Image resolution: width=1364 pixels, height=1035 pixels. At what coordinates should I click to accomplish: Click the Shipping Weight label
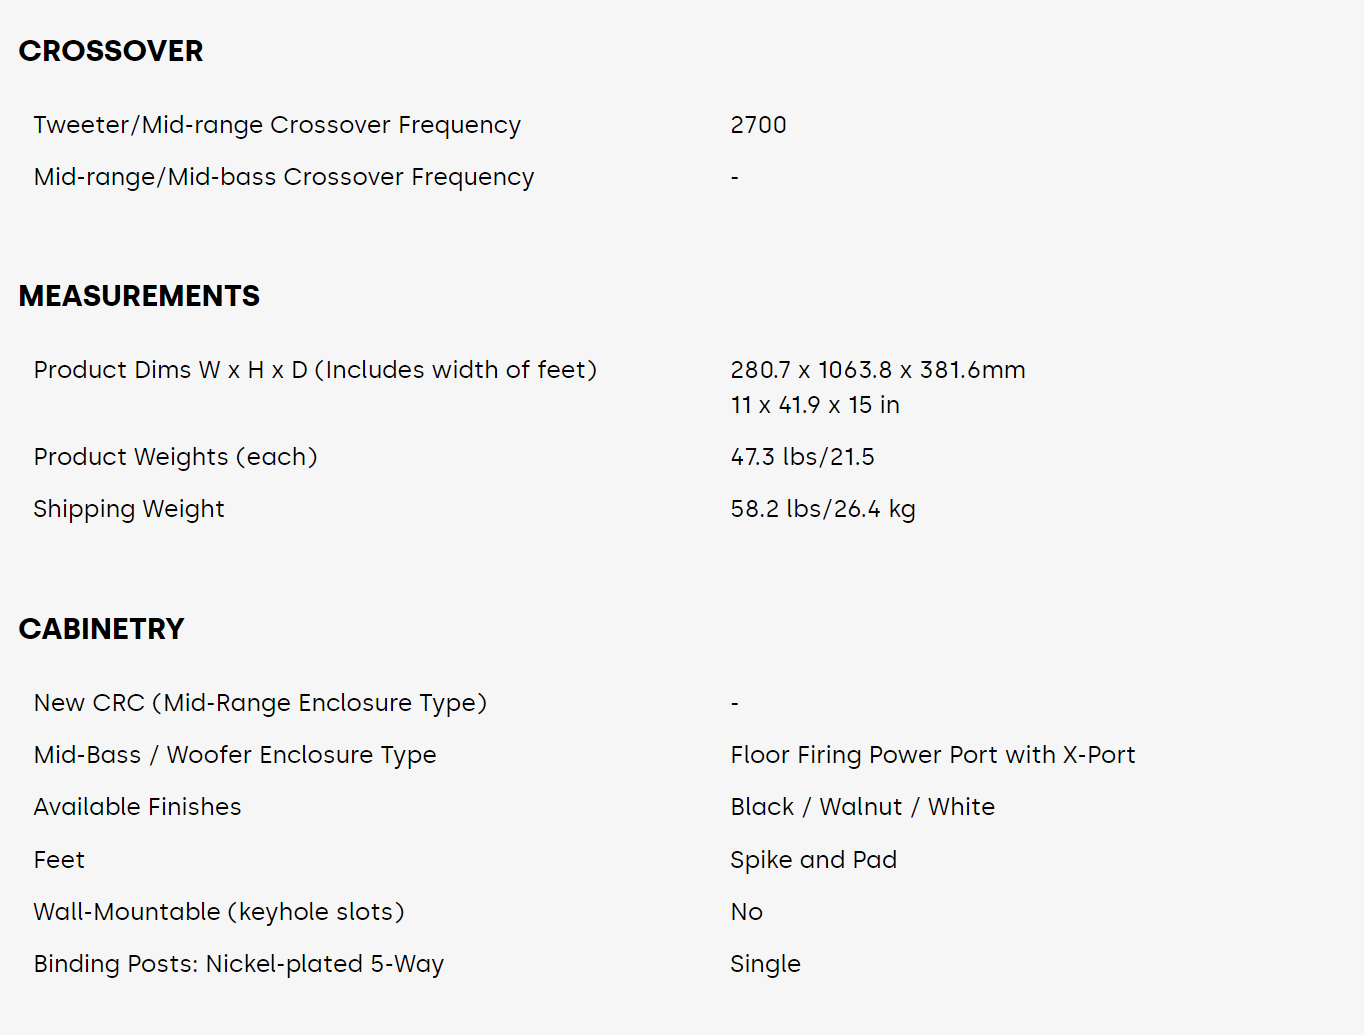[x=129, y=509]
